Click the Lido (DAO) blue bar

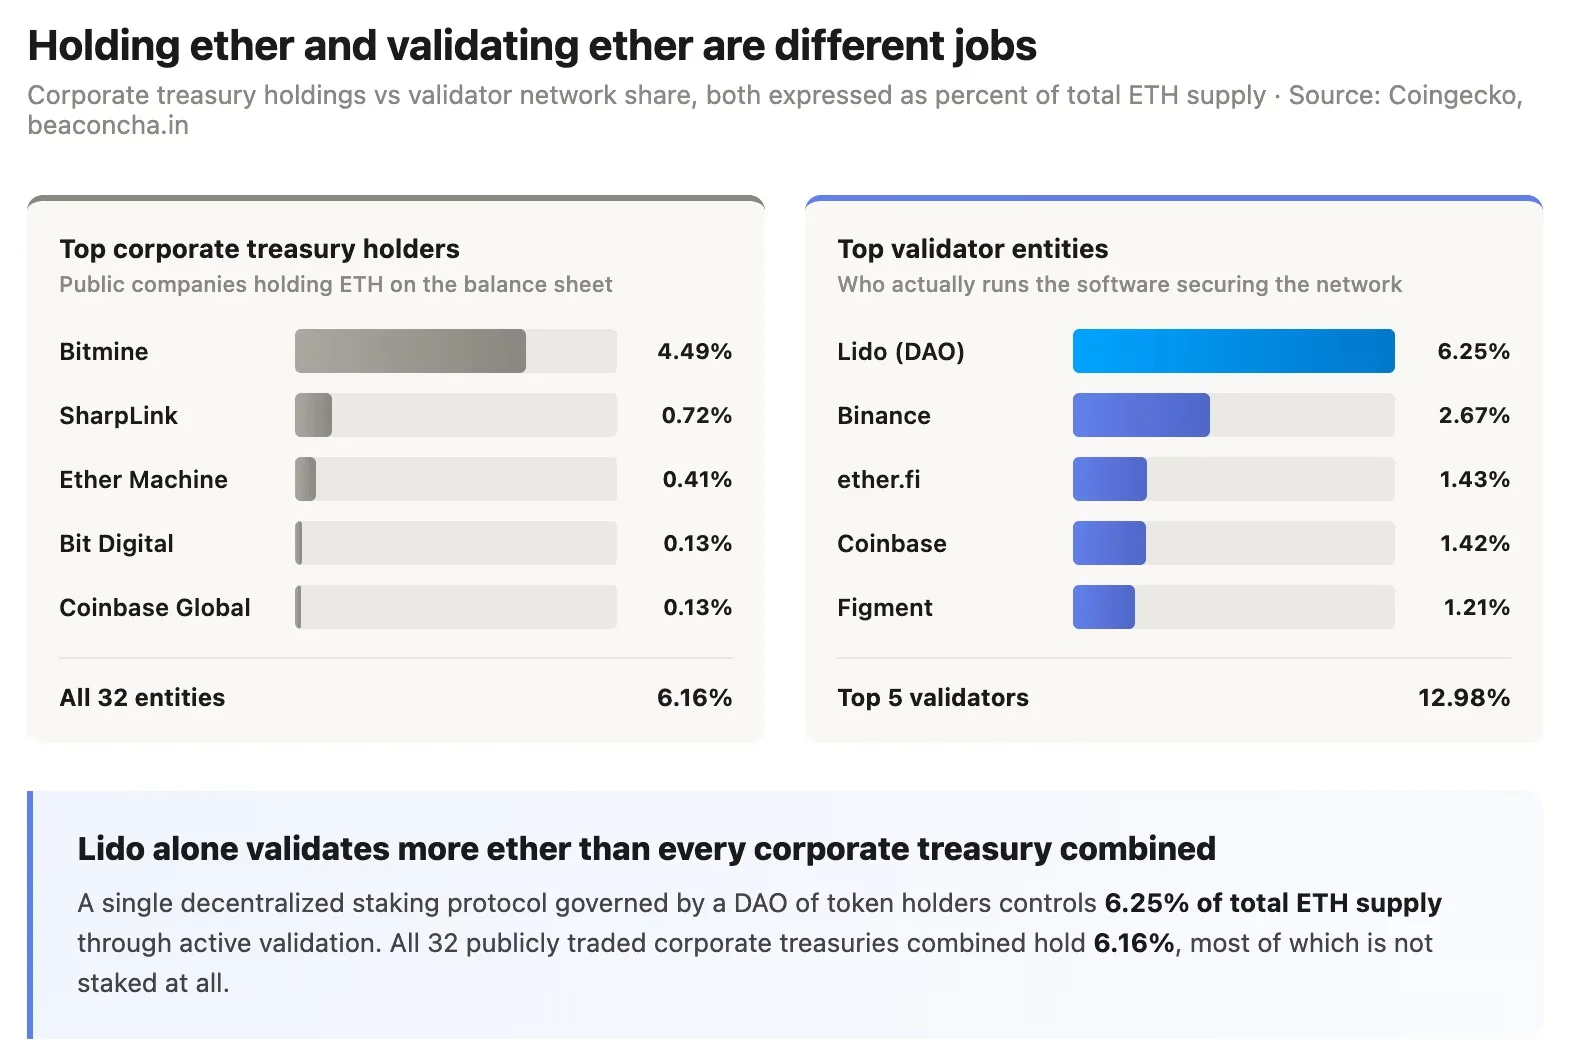click(x=1233, y=351)
